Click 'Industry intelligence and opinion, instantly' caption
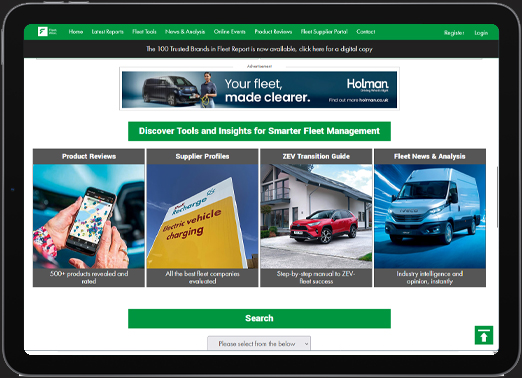The image size is (522, 378). tap(430, 277)
